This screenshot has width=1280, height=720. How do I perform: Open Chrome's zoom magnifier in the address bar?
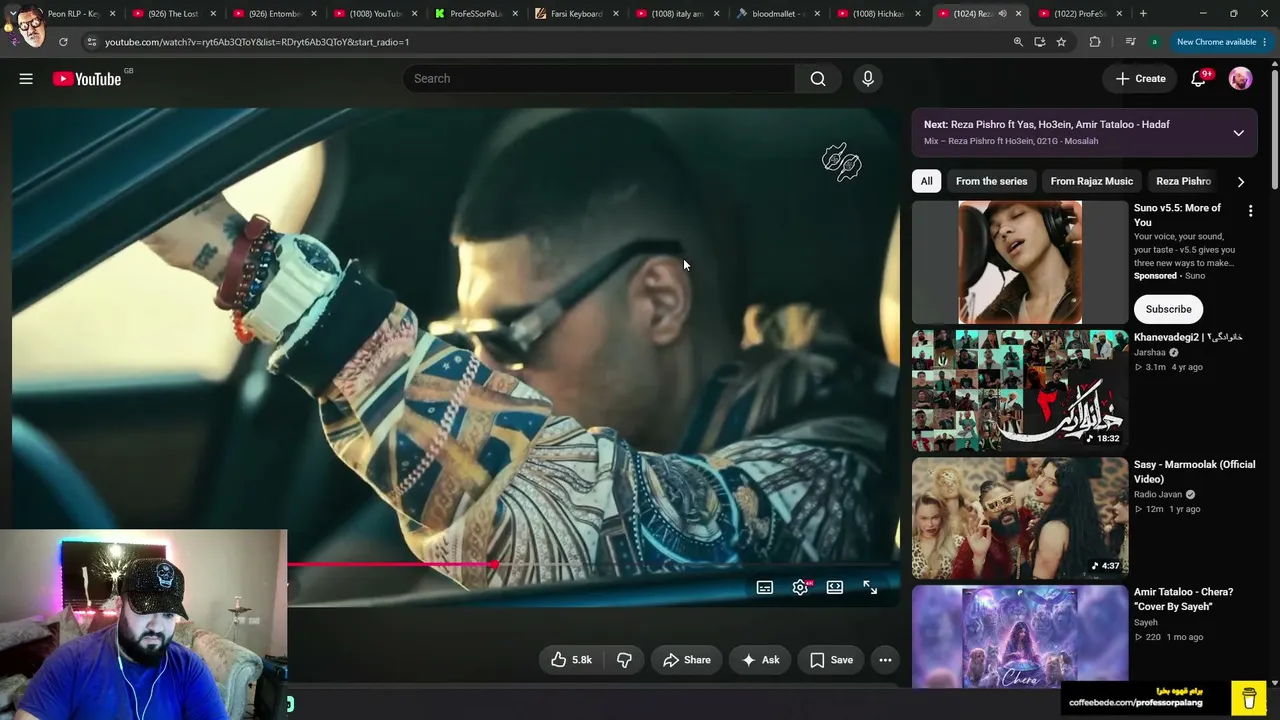[x=1018, y=42]
